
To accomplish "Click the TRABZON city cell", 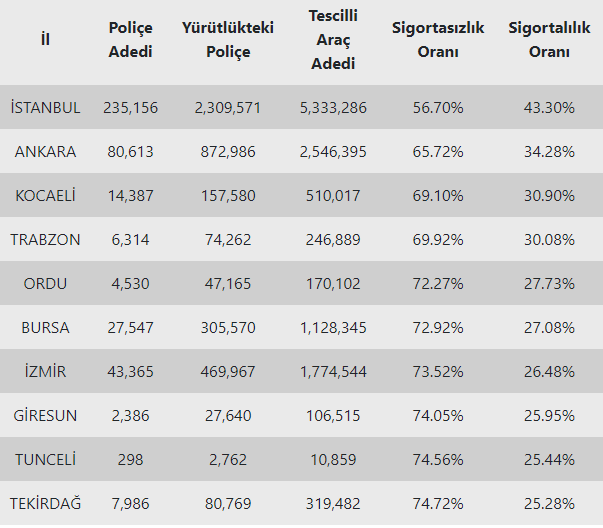I will tap(46, 239).
